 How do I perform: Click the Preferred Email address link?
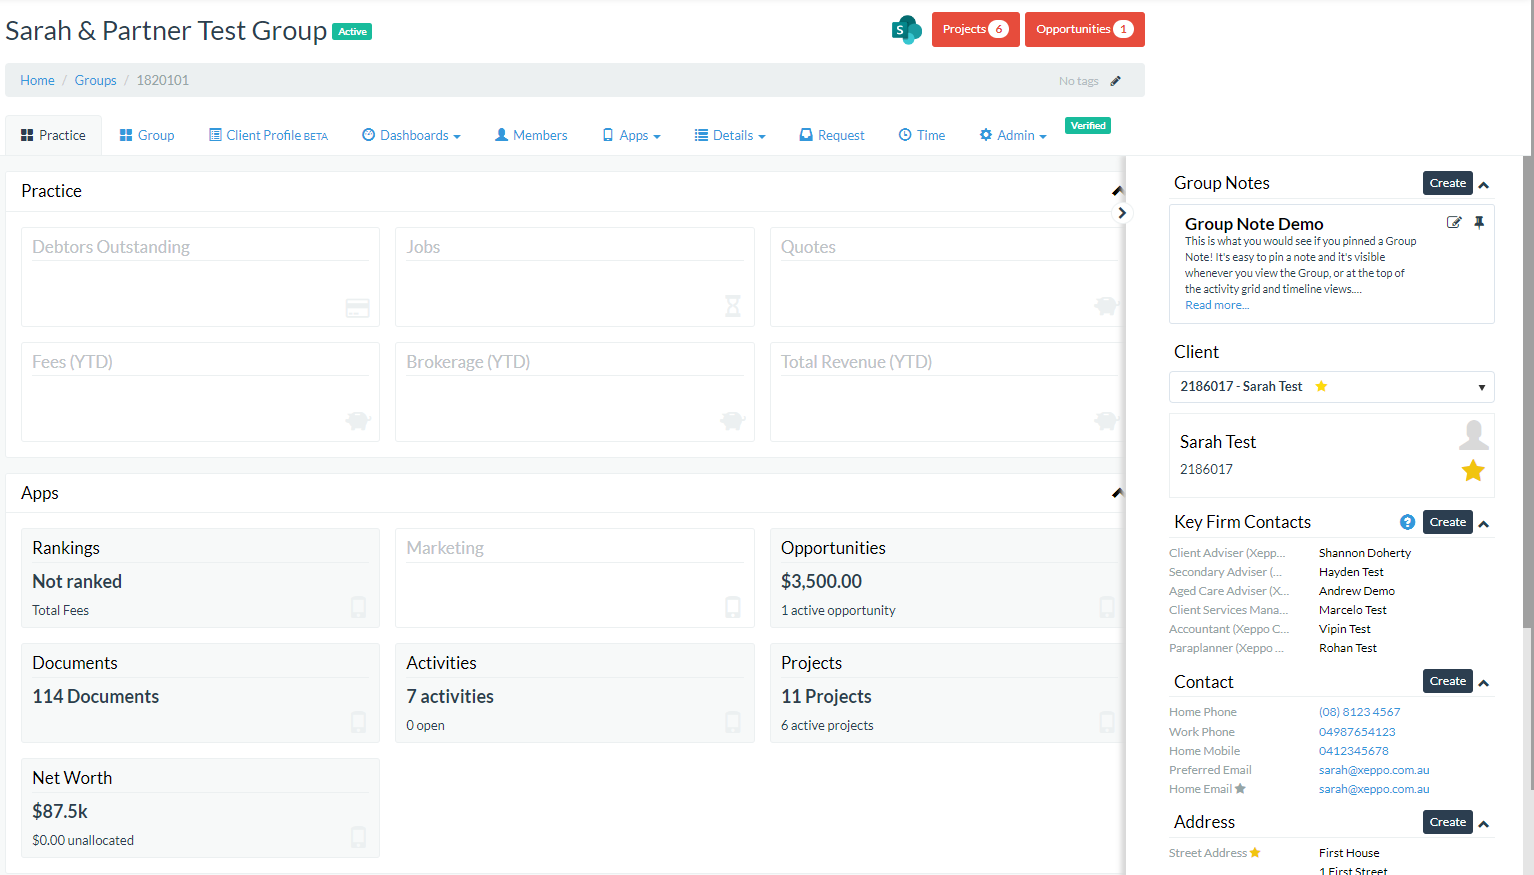pyautogui.click(x=1374, y=770)
